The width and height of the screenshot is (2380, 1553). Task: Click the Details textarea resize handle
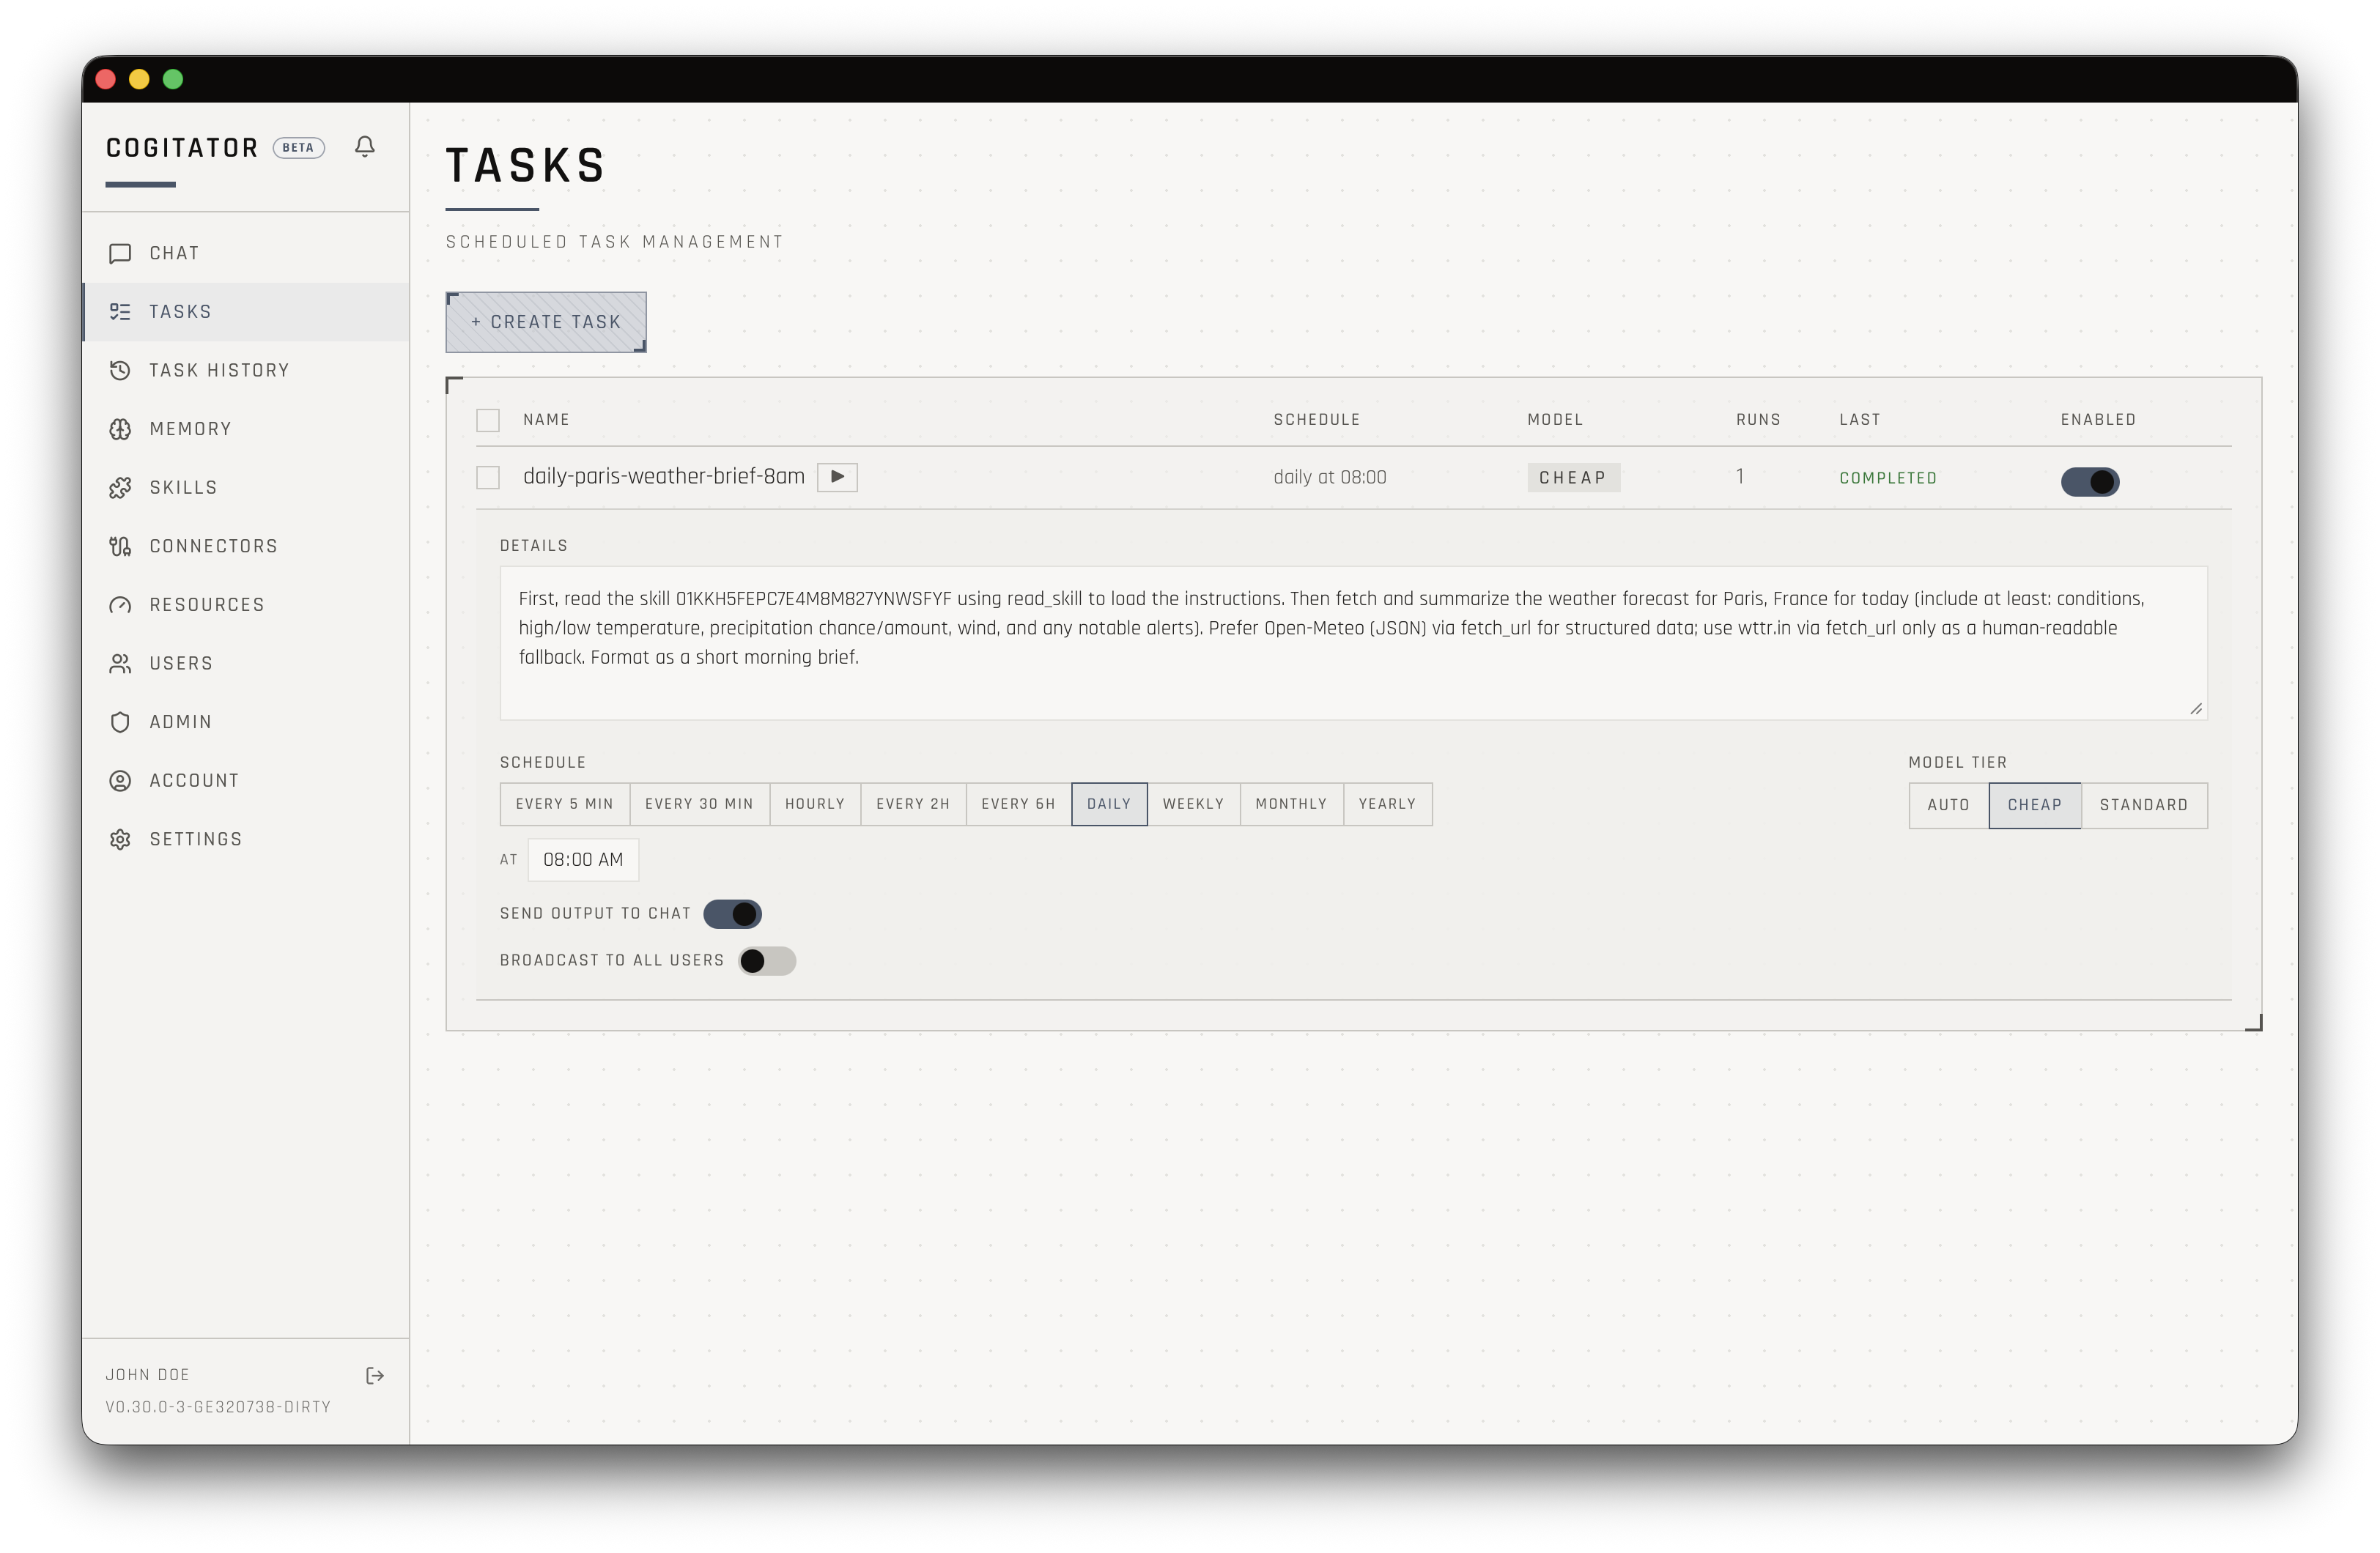coord(2196,709)
